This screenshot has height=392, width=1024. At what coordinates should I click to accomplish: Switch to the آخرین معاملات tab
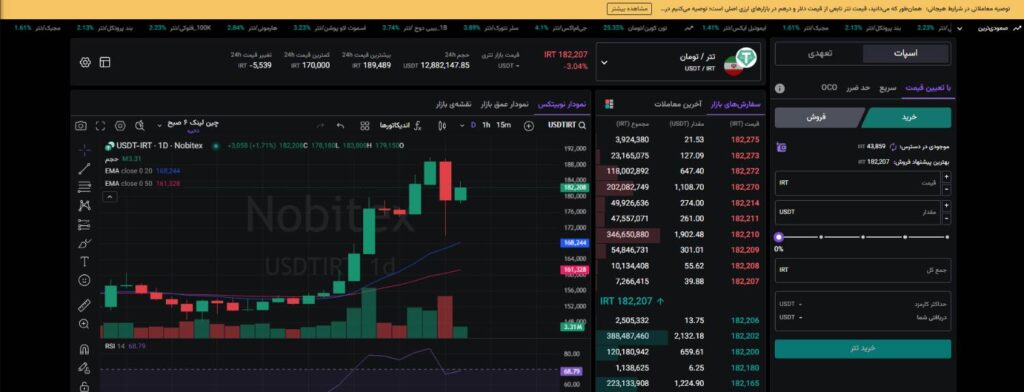point(678,105)
